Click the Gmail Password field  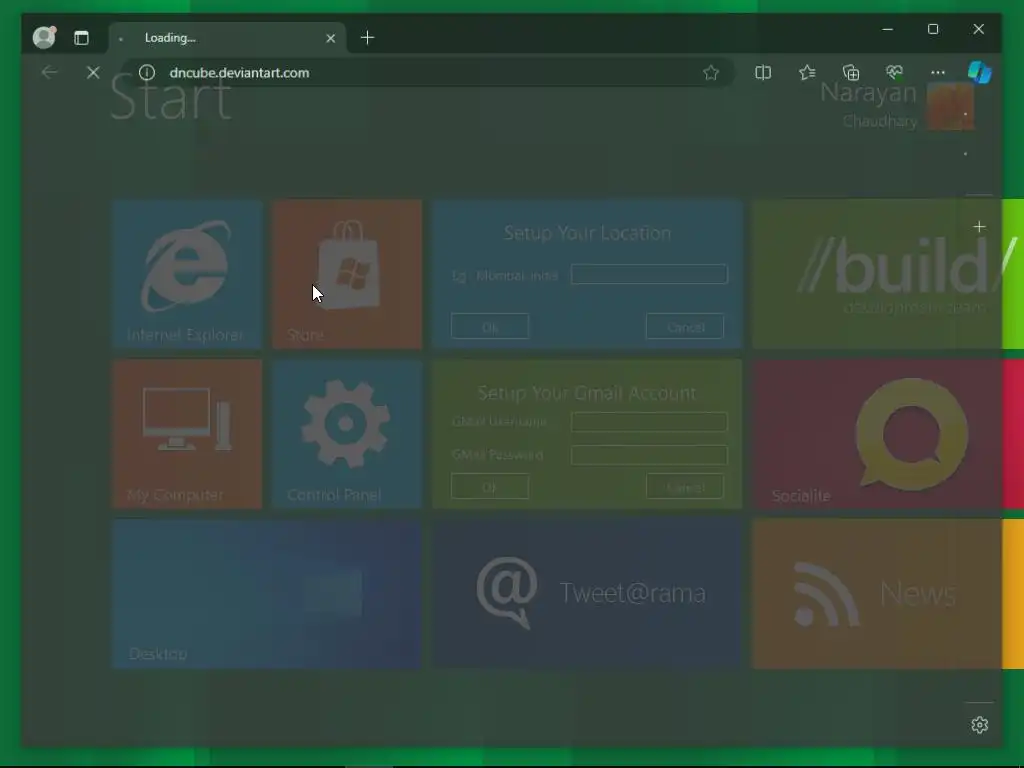tap(649, 455)
